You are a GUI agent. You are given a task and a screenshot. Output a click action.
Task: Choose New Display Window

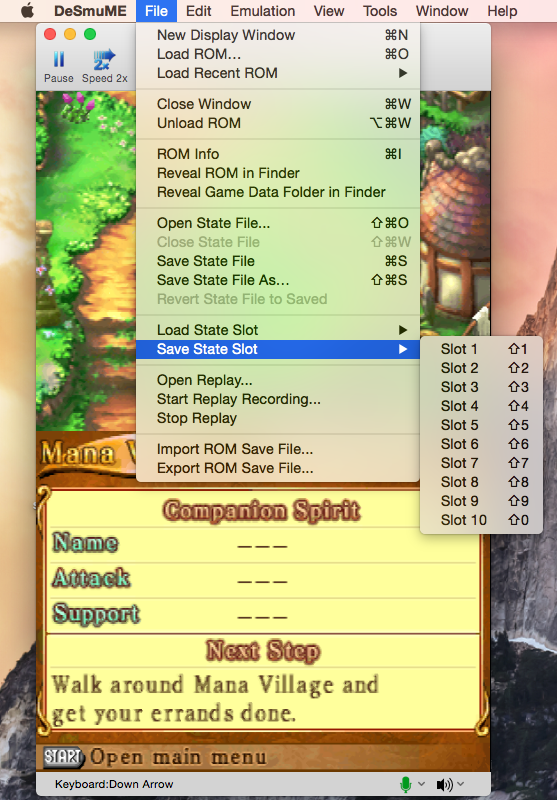coord(278,35)
